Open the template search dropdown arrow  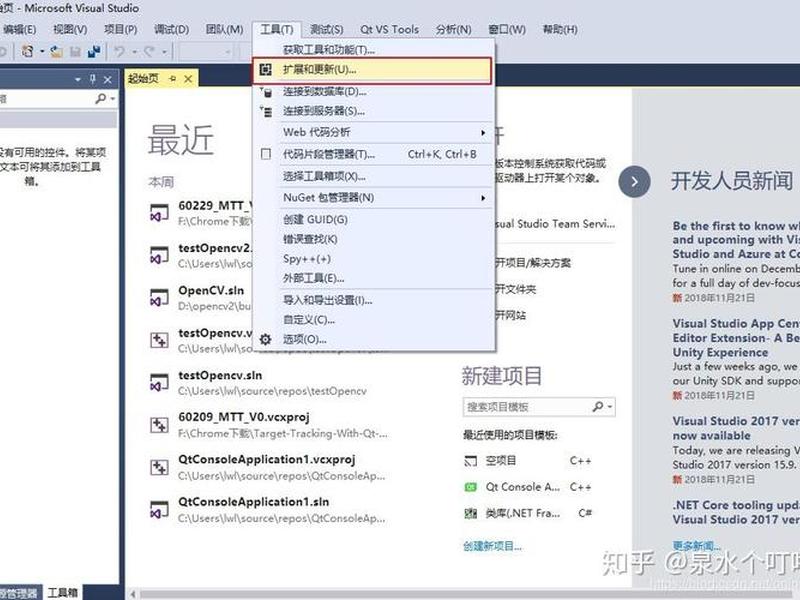tap(610, 407)
